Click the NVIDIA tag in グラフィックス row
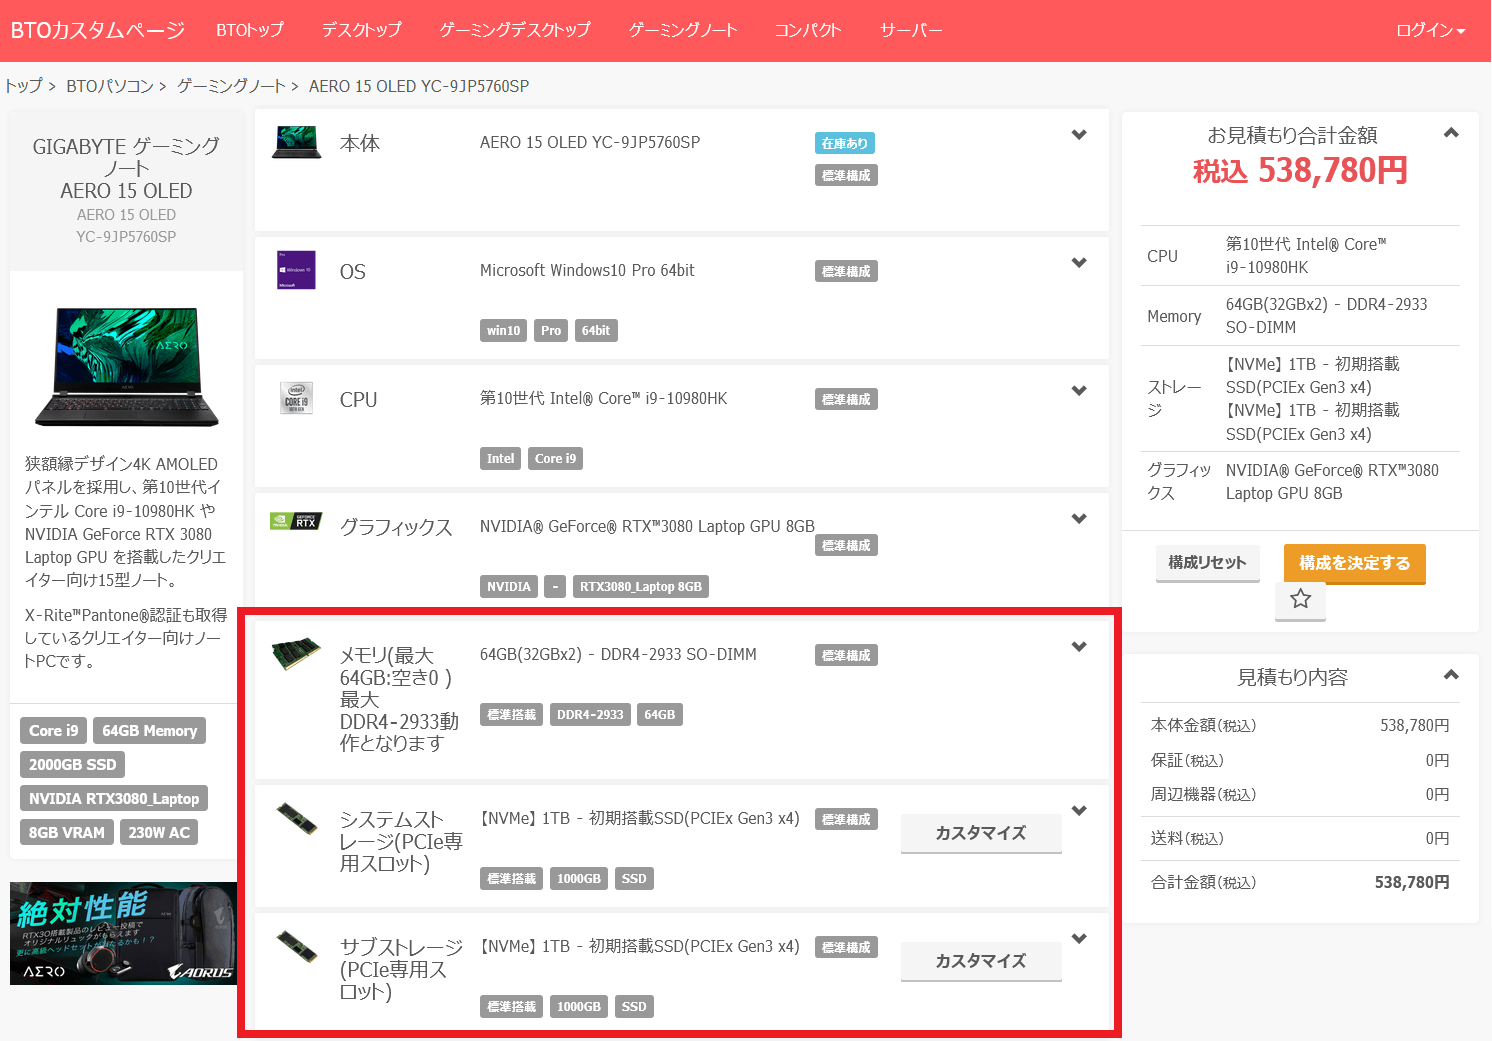Viewport: 1492px width, 1041px height. 509,587
